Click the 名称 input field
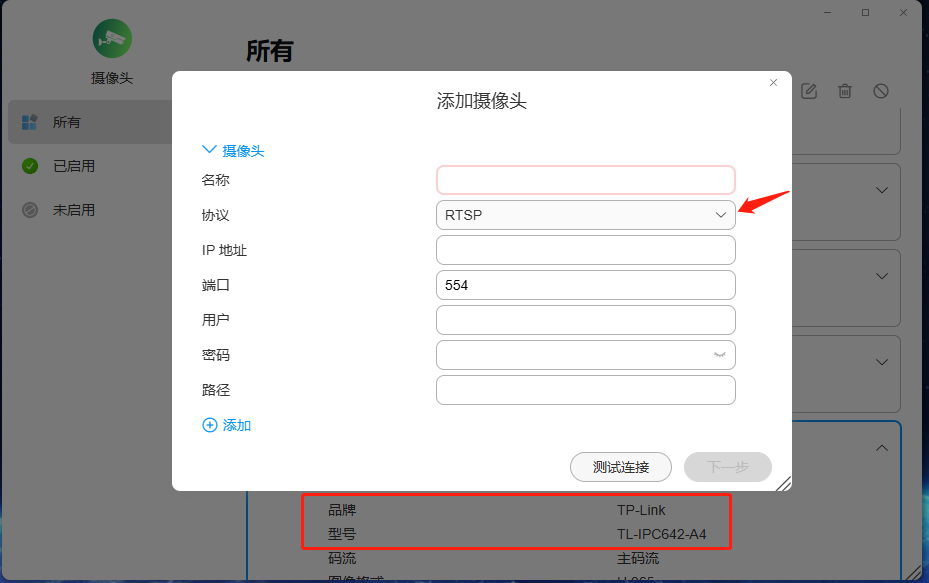This screenshot has width=929, height=583. [586, 180]
